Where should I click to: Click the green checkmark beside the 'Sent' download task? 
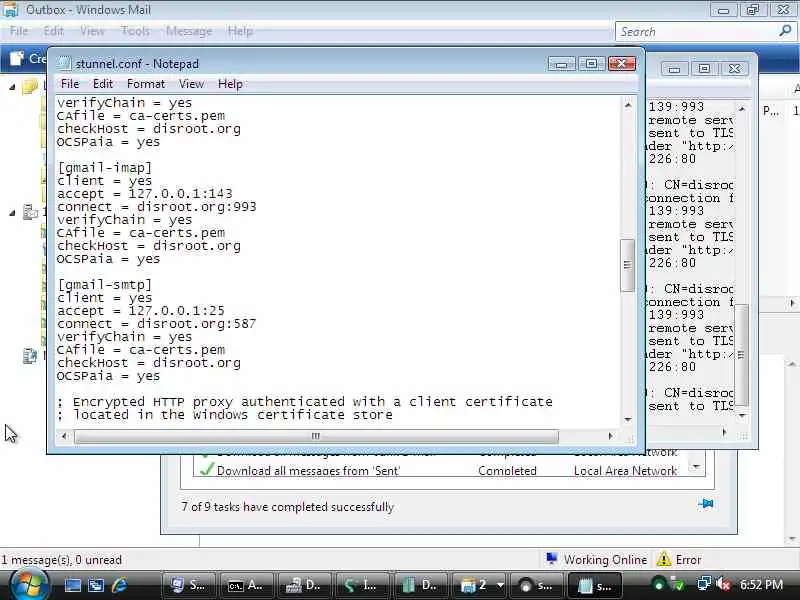[206, 469]
